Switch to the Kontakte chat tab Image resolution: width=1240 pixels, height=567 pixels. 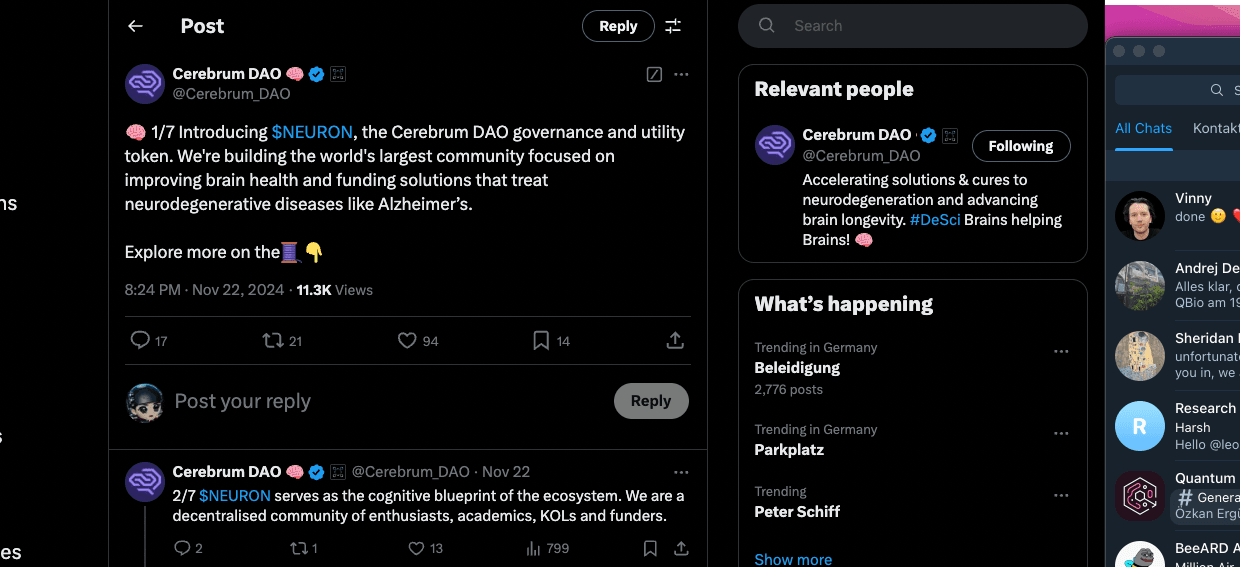1215,128
